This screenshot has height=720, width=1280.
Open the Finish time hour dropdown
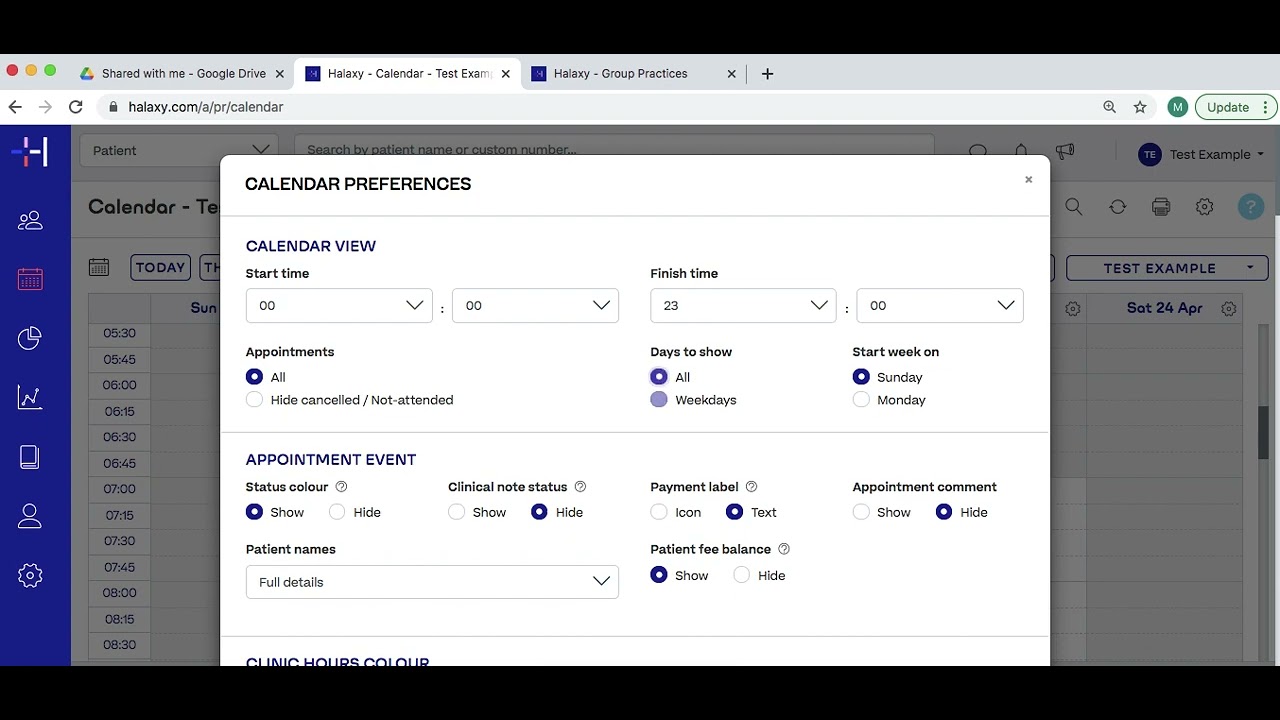tap(743, 306)
